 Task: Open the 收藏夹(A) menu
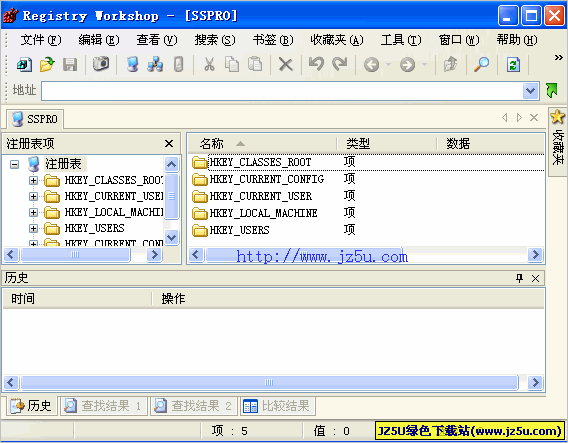(x=337, y=40)
